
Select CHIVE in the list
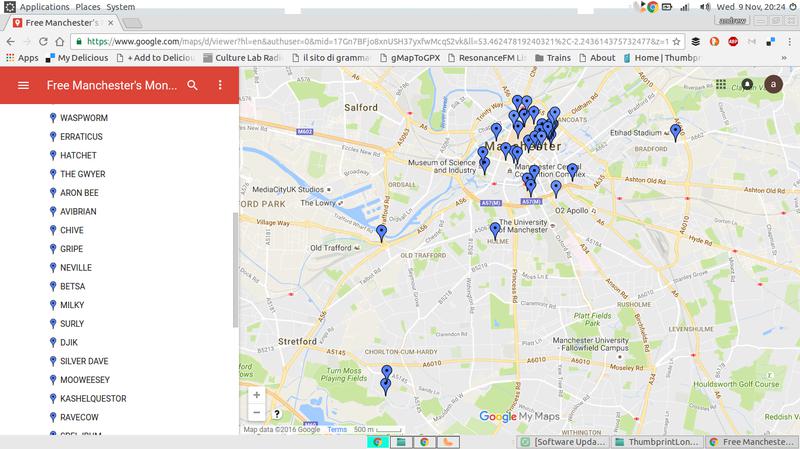tap(71, 230)
